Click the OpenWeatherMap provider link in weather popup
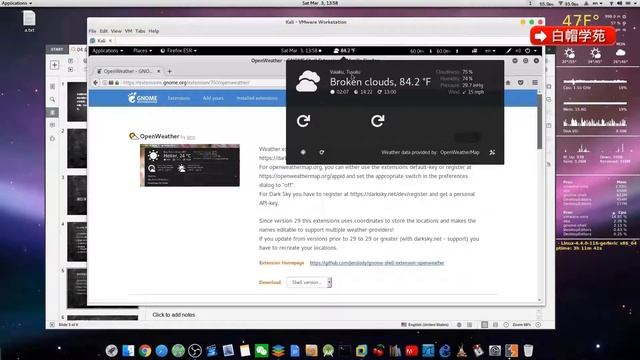The height and width of the screenshot is (360, 640). pyautogui.click(x=460, y=152)
